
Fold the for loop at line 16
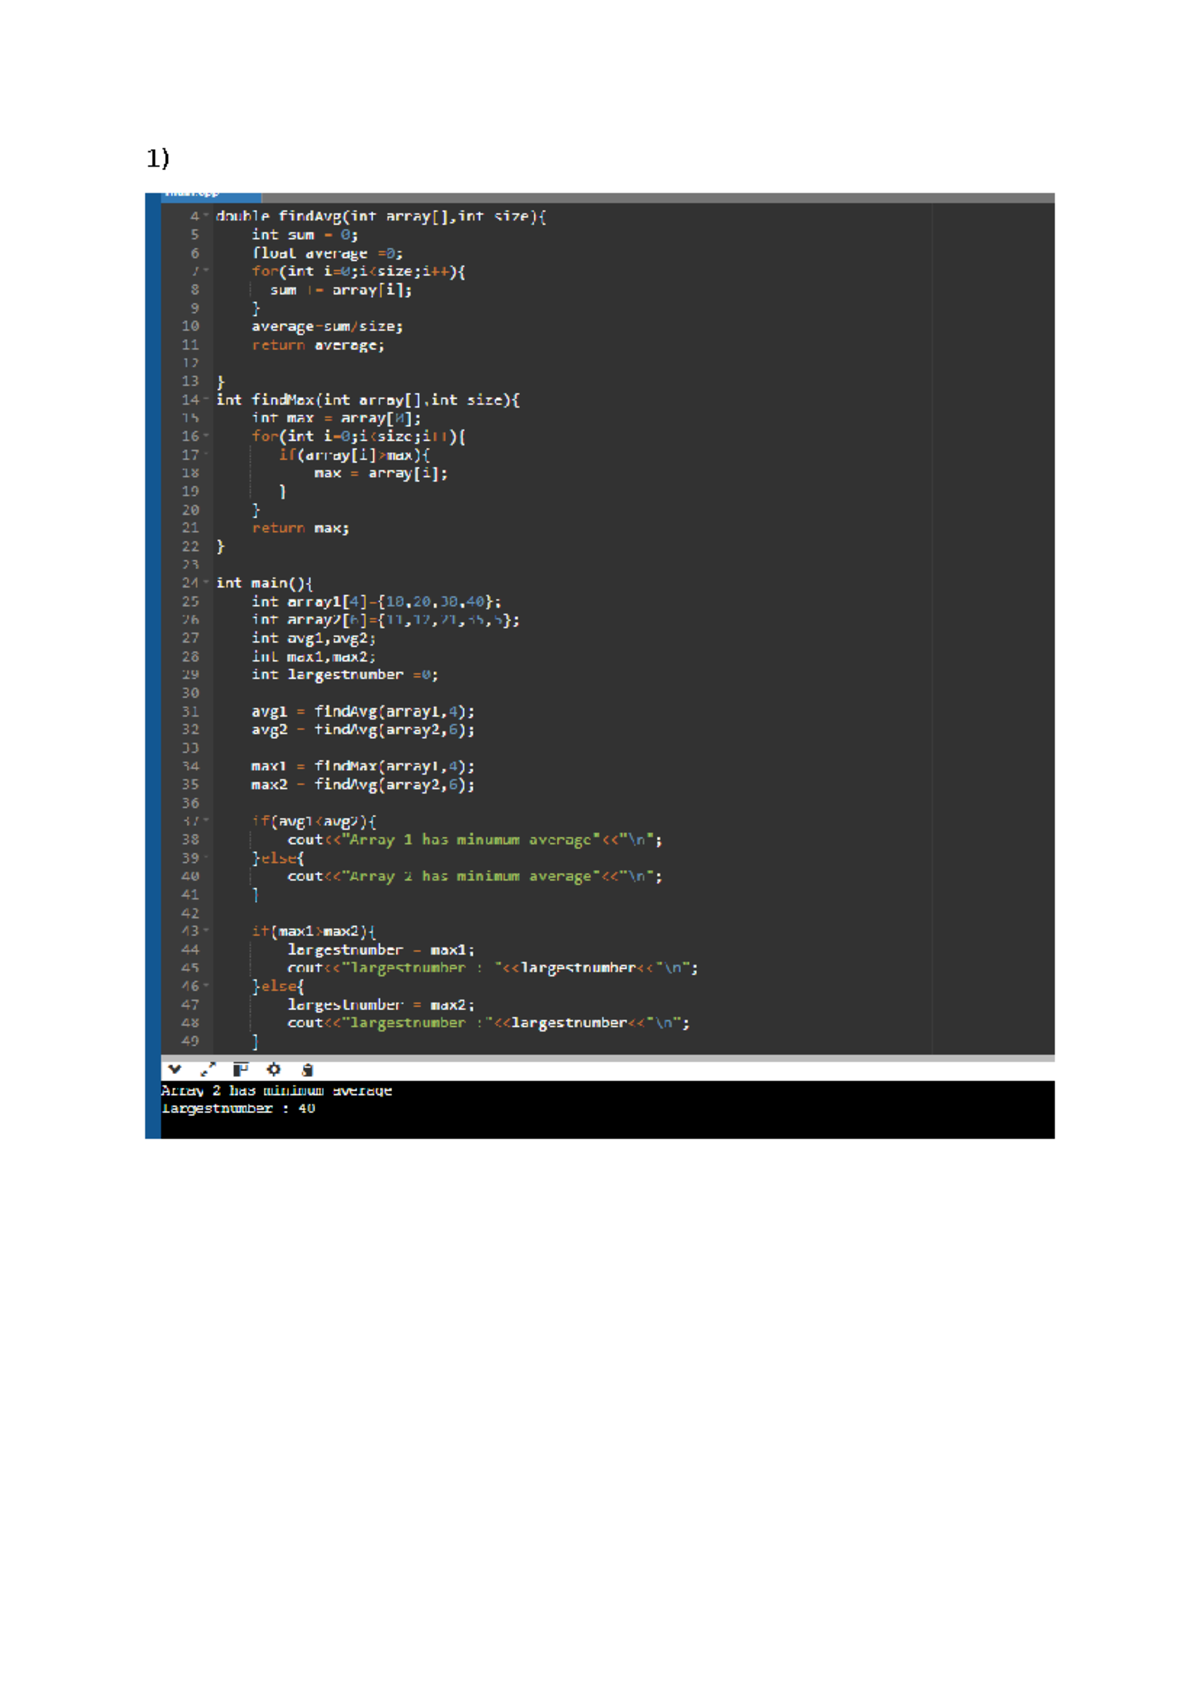coord(207,437)
